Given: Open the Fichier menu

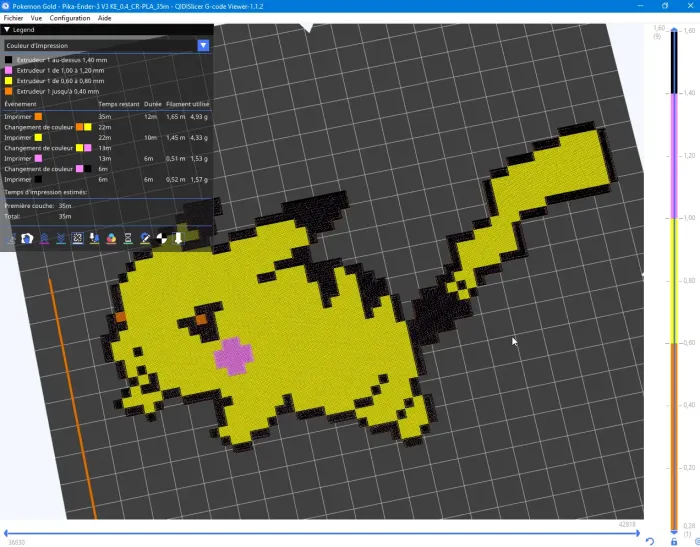Looking at the screenshot, I should pyautogui.click(x=13, y=18).
